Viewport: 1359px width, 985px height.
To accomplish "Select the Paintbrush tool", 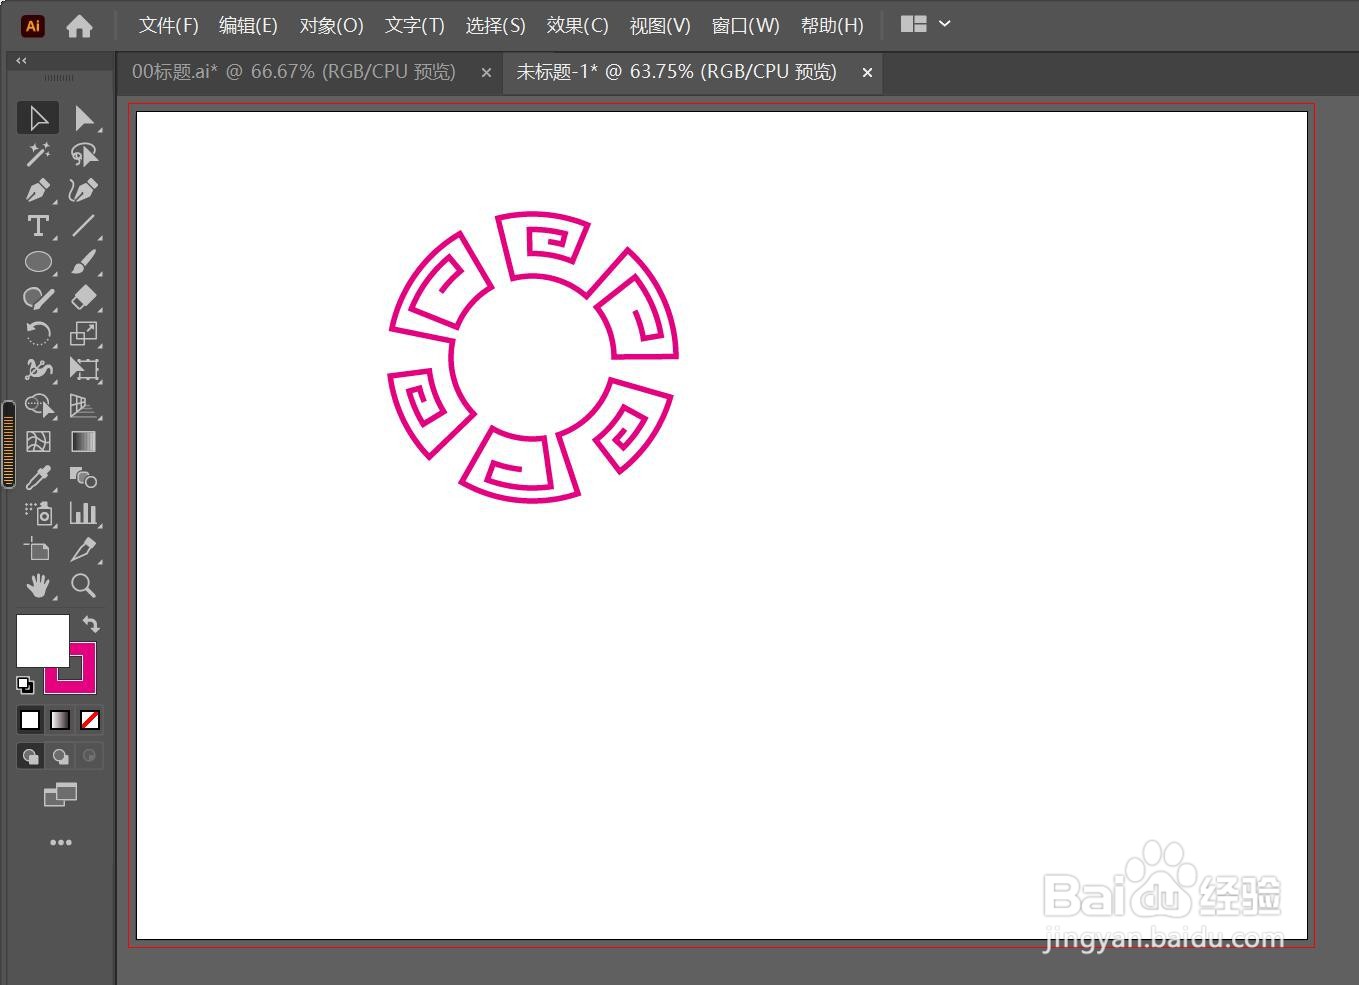I will click(84, 262).
